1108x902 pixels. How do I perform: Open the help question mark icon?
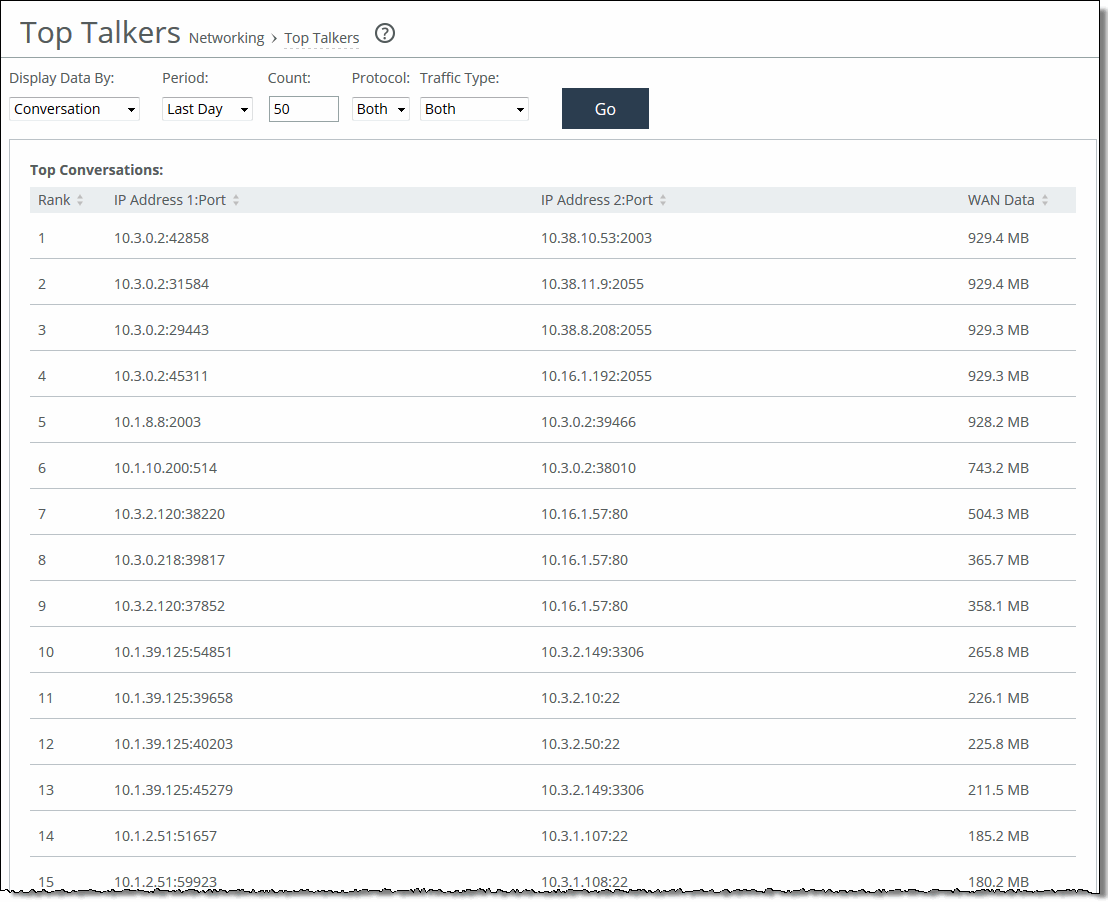click(x=385, y=34)
